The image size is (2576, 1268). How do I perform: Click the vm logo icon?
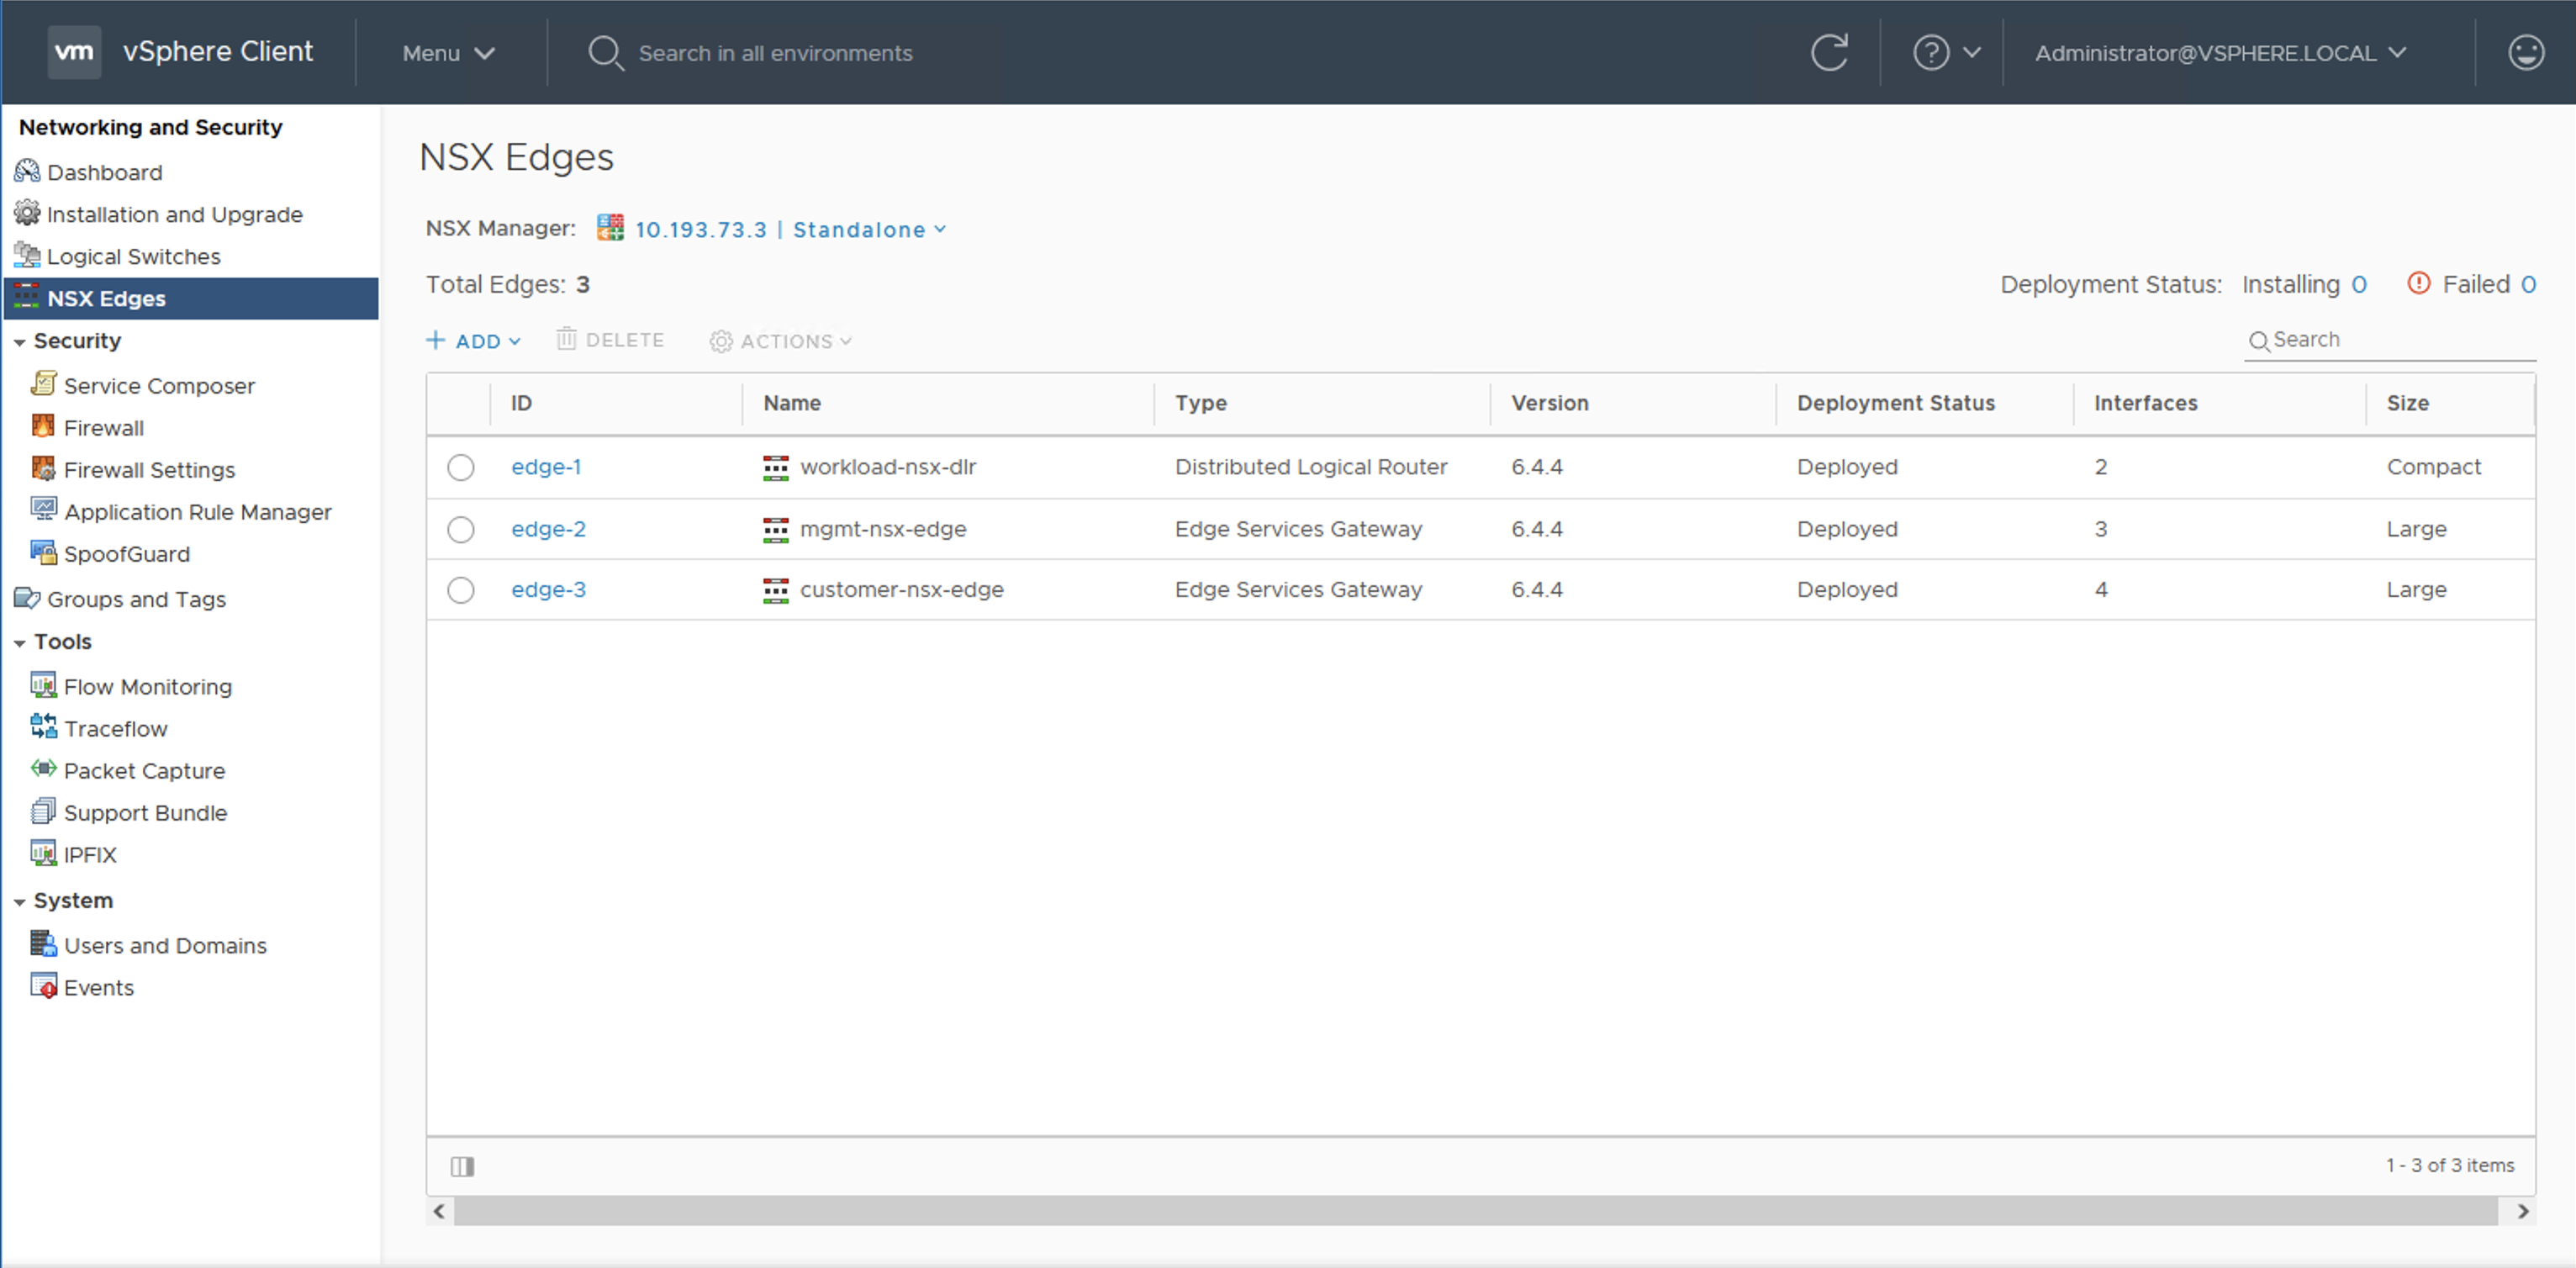click(x=74, y=51)
